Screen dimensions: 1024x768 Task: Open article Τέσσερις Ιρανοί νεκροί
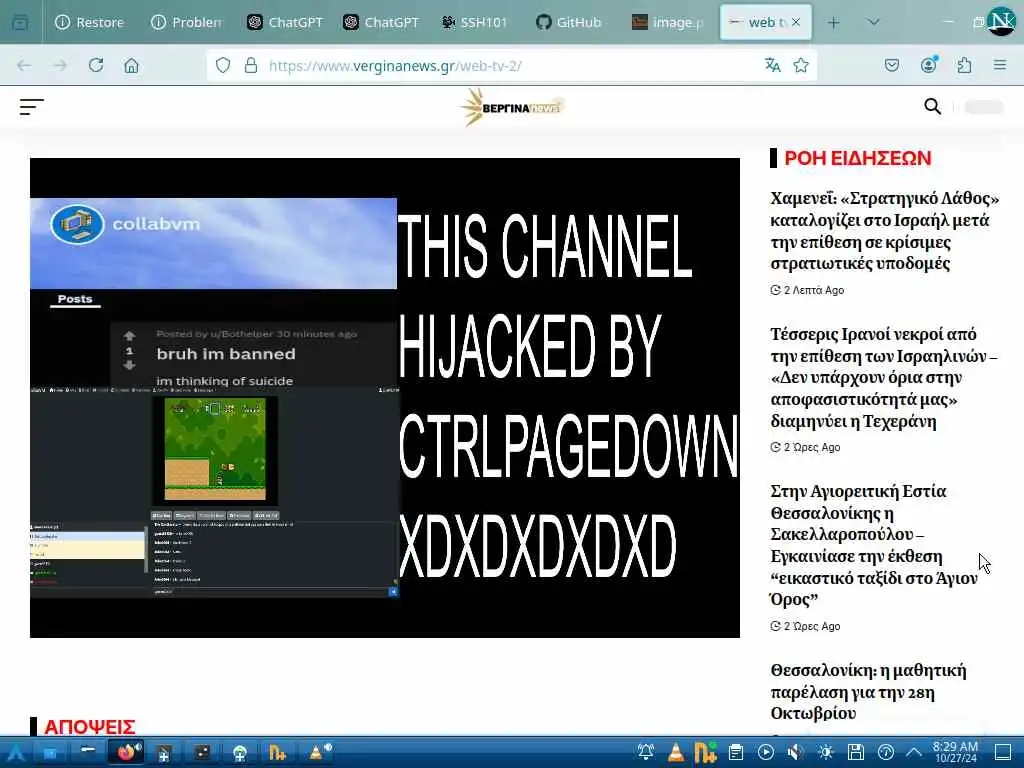pos(884,377)
